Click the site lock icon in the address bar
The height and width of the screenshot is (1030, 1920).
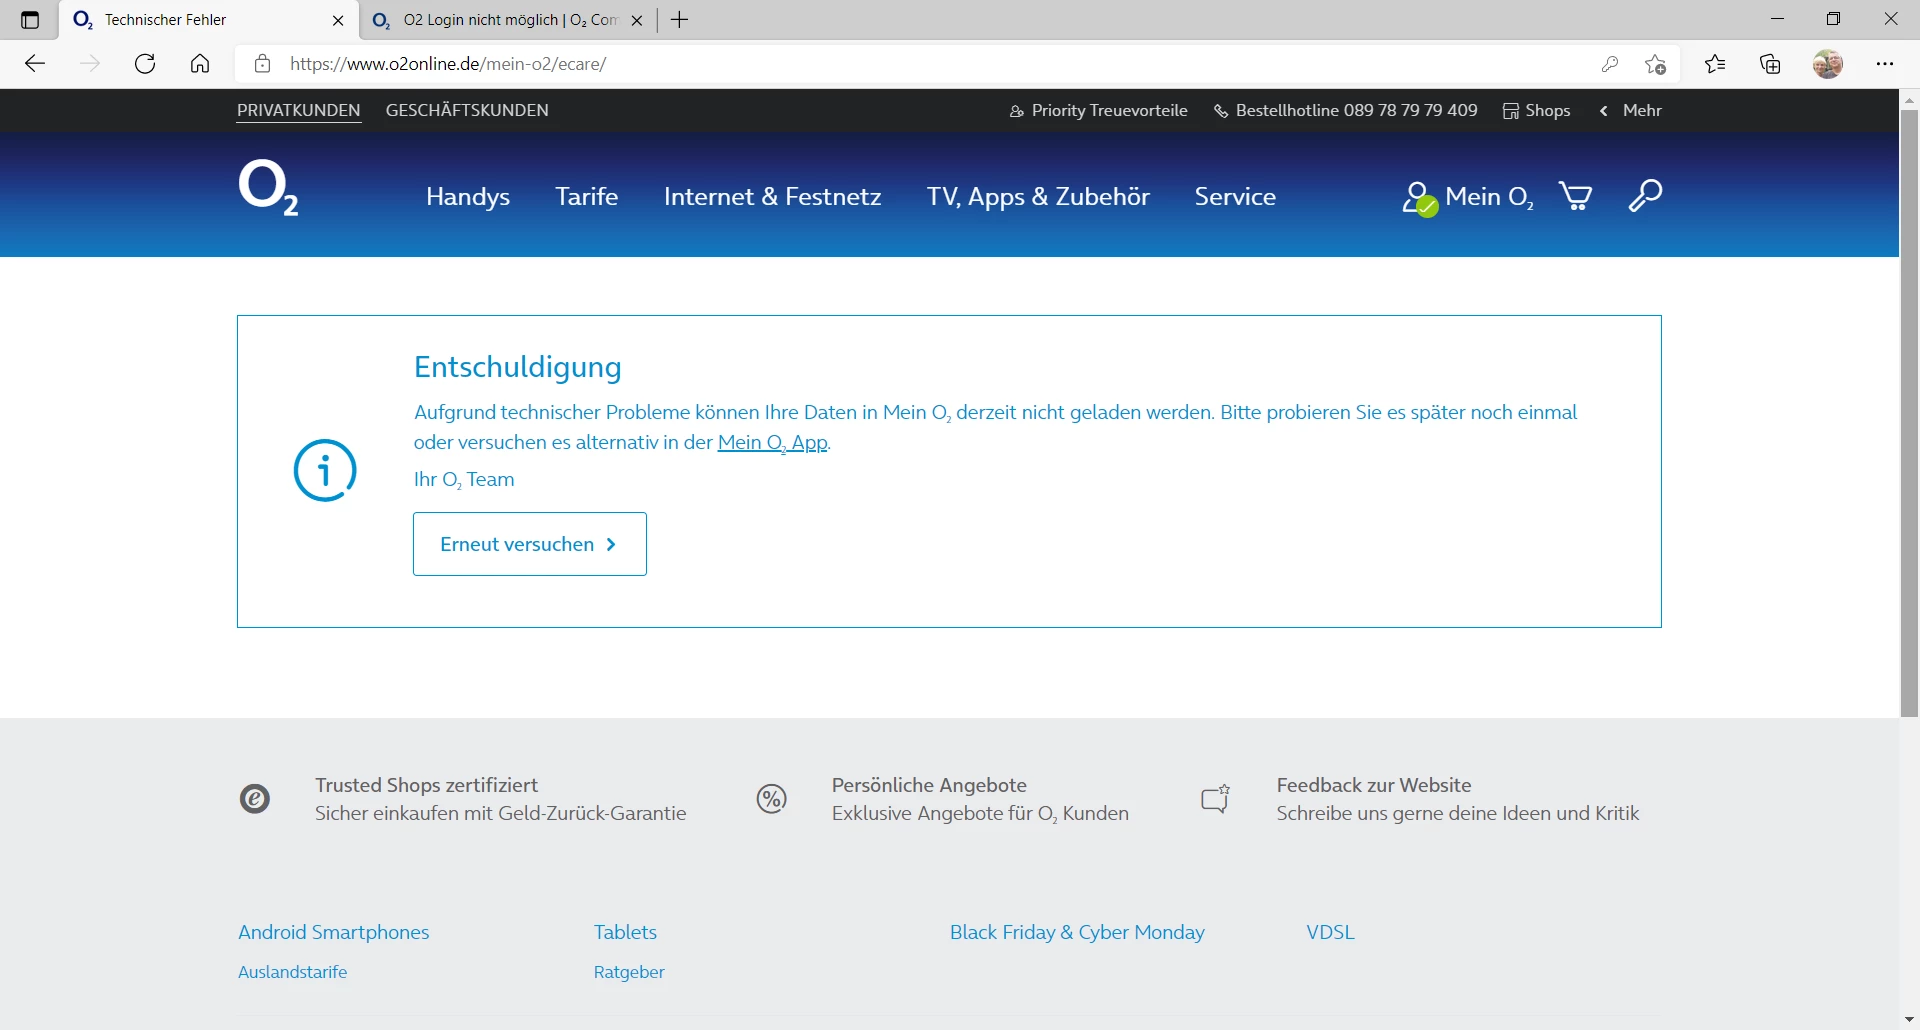coord(262,64)
